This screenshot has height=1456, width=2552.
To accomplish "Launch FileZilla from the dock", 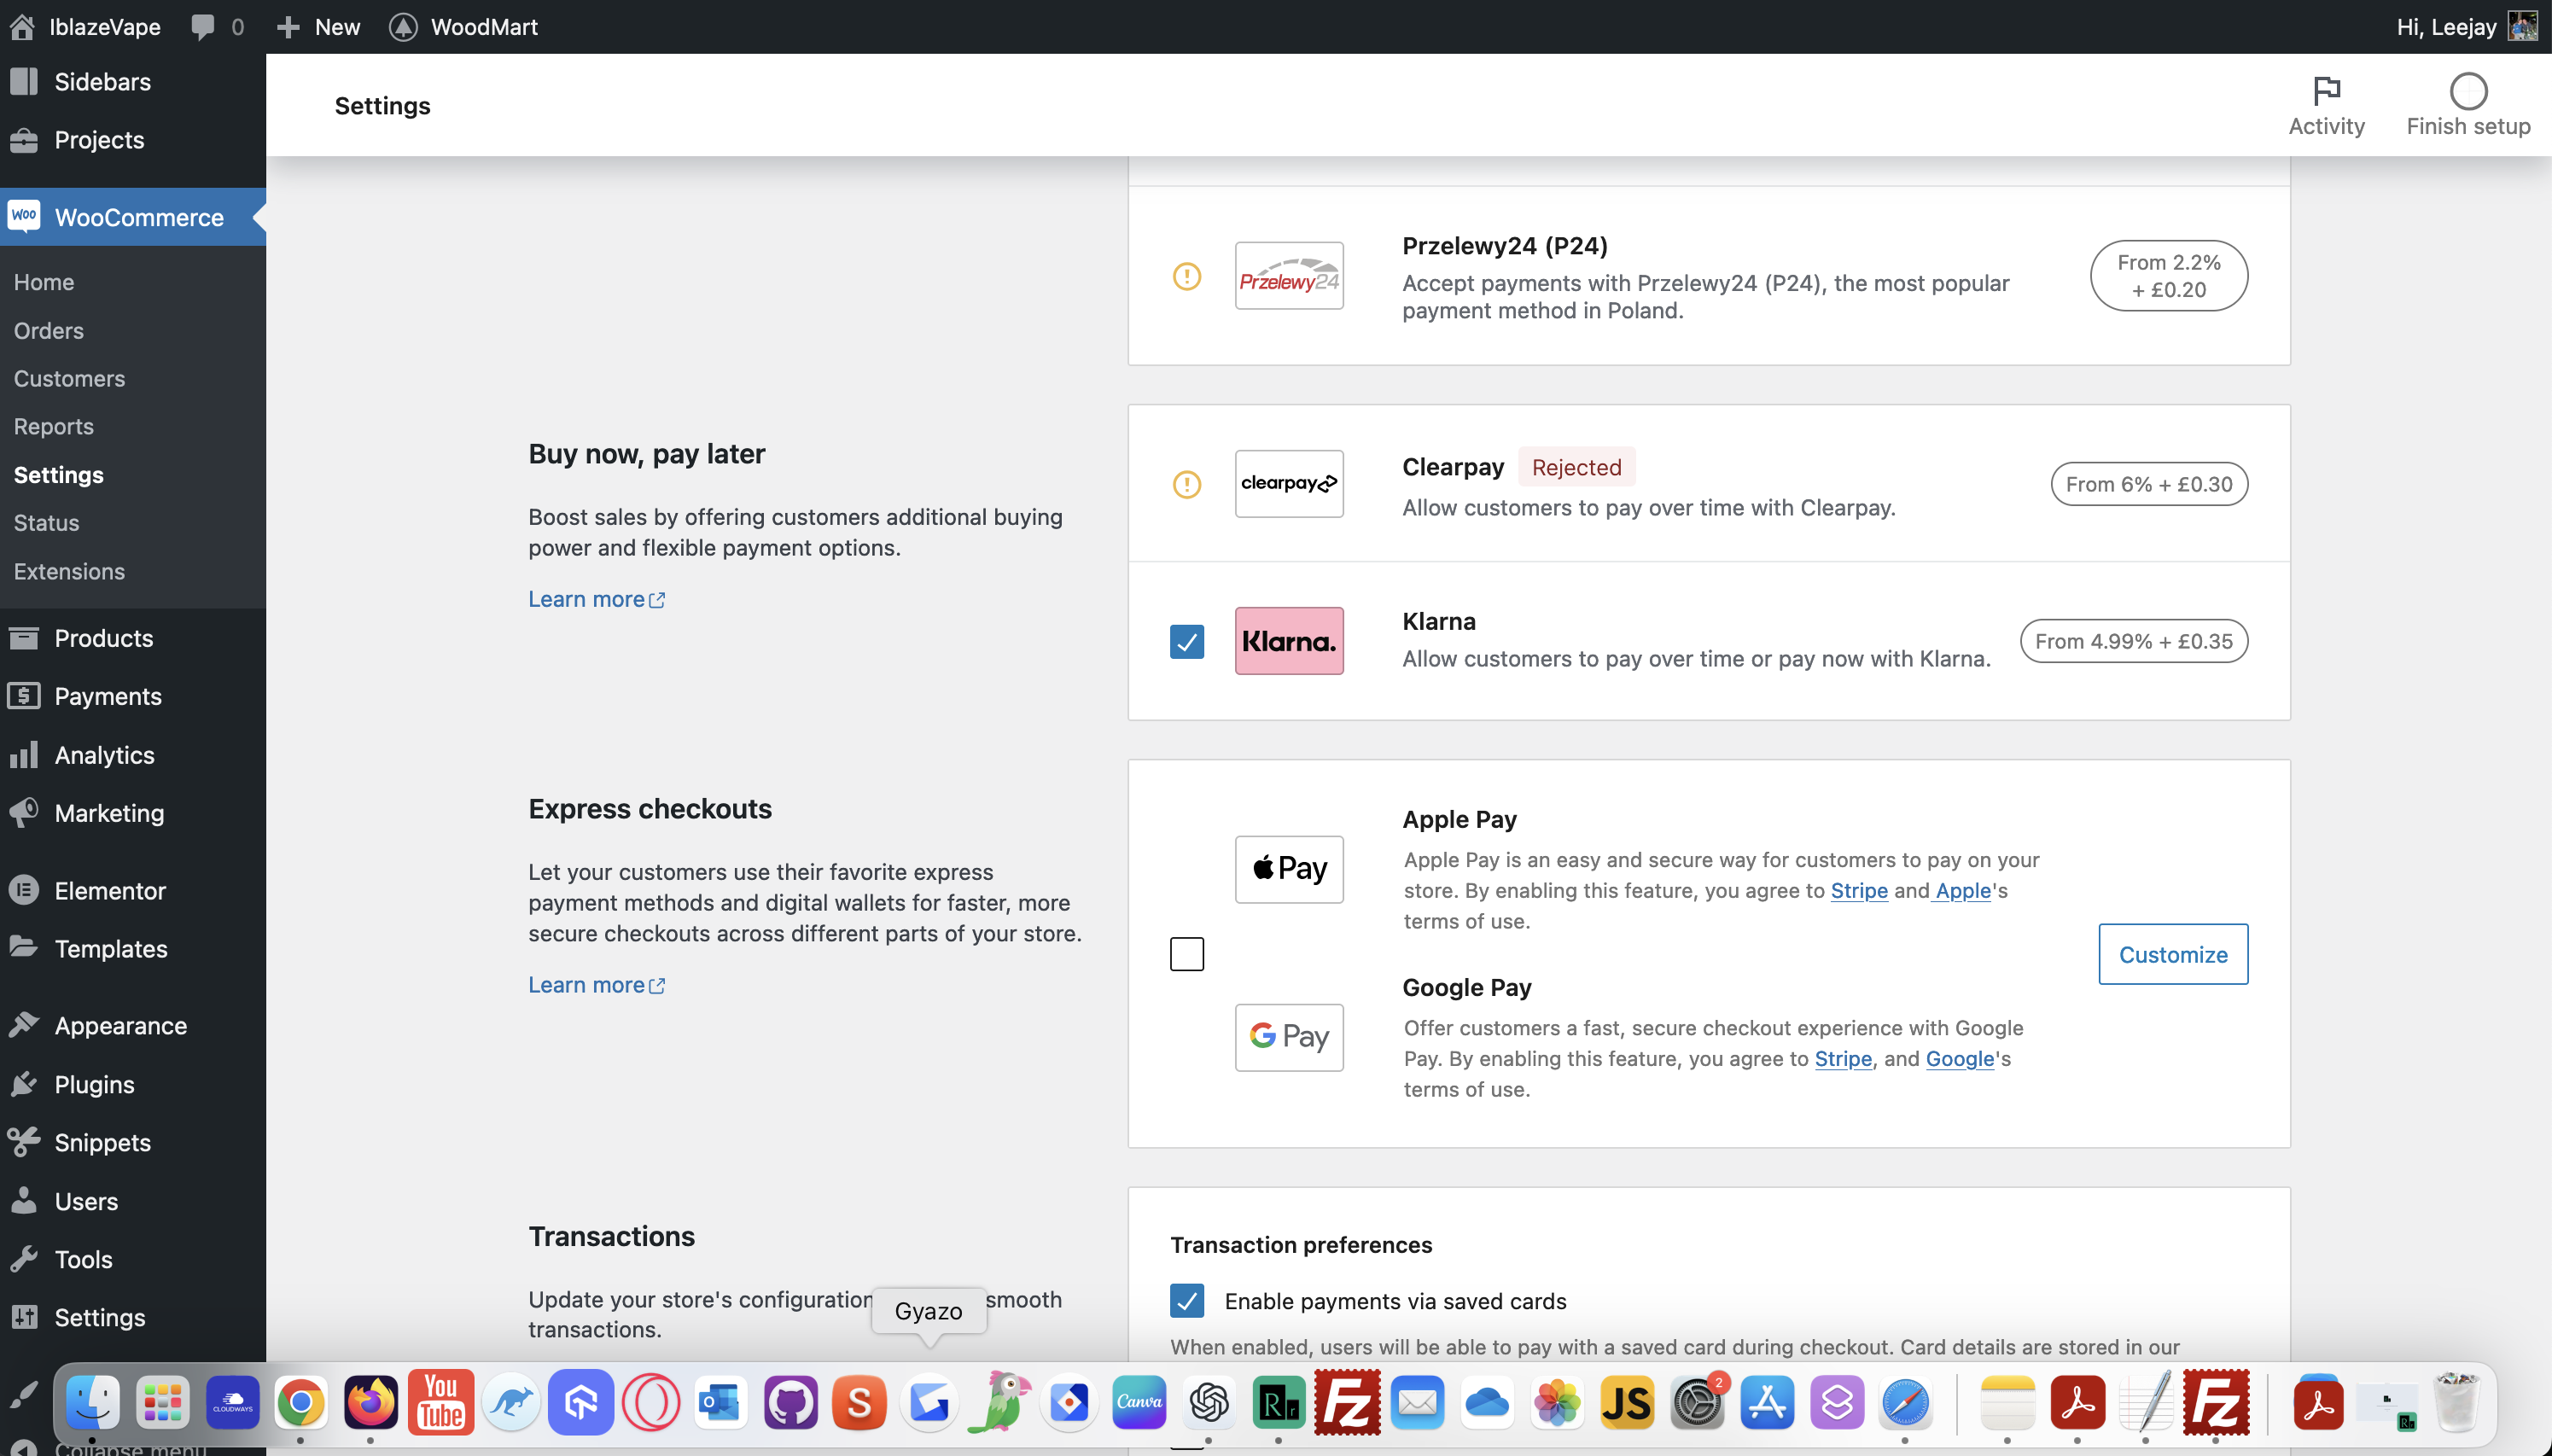I will pos(1347,1402).
